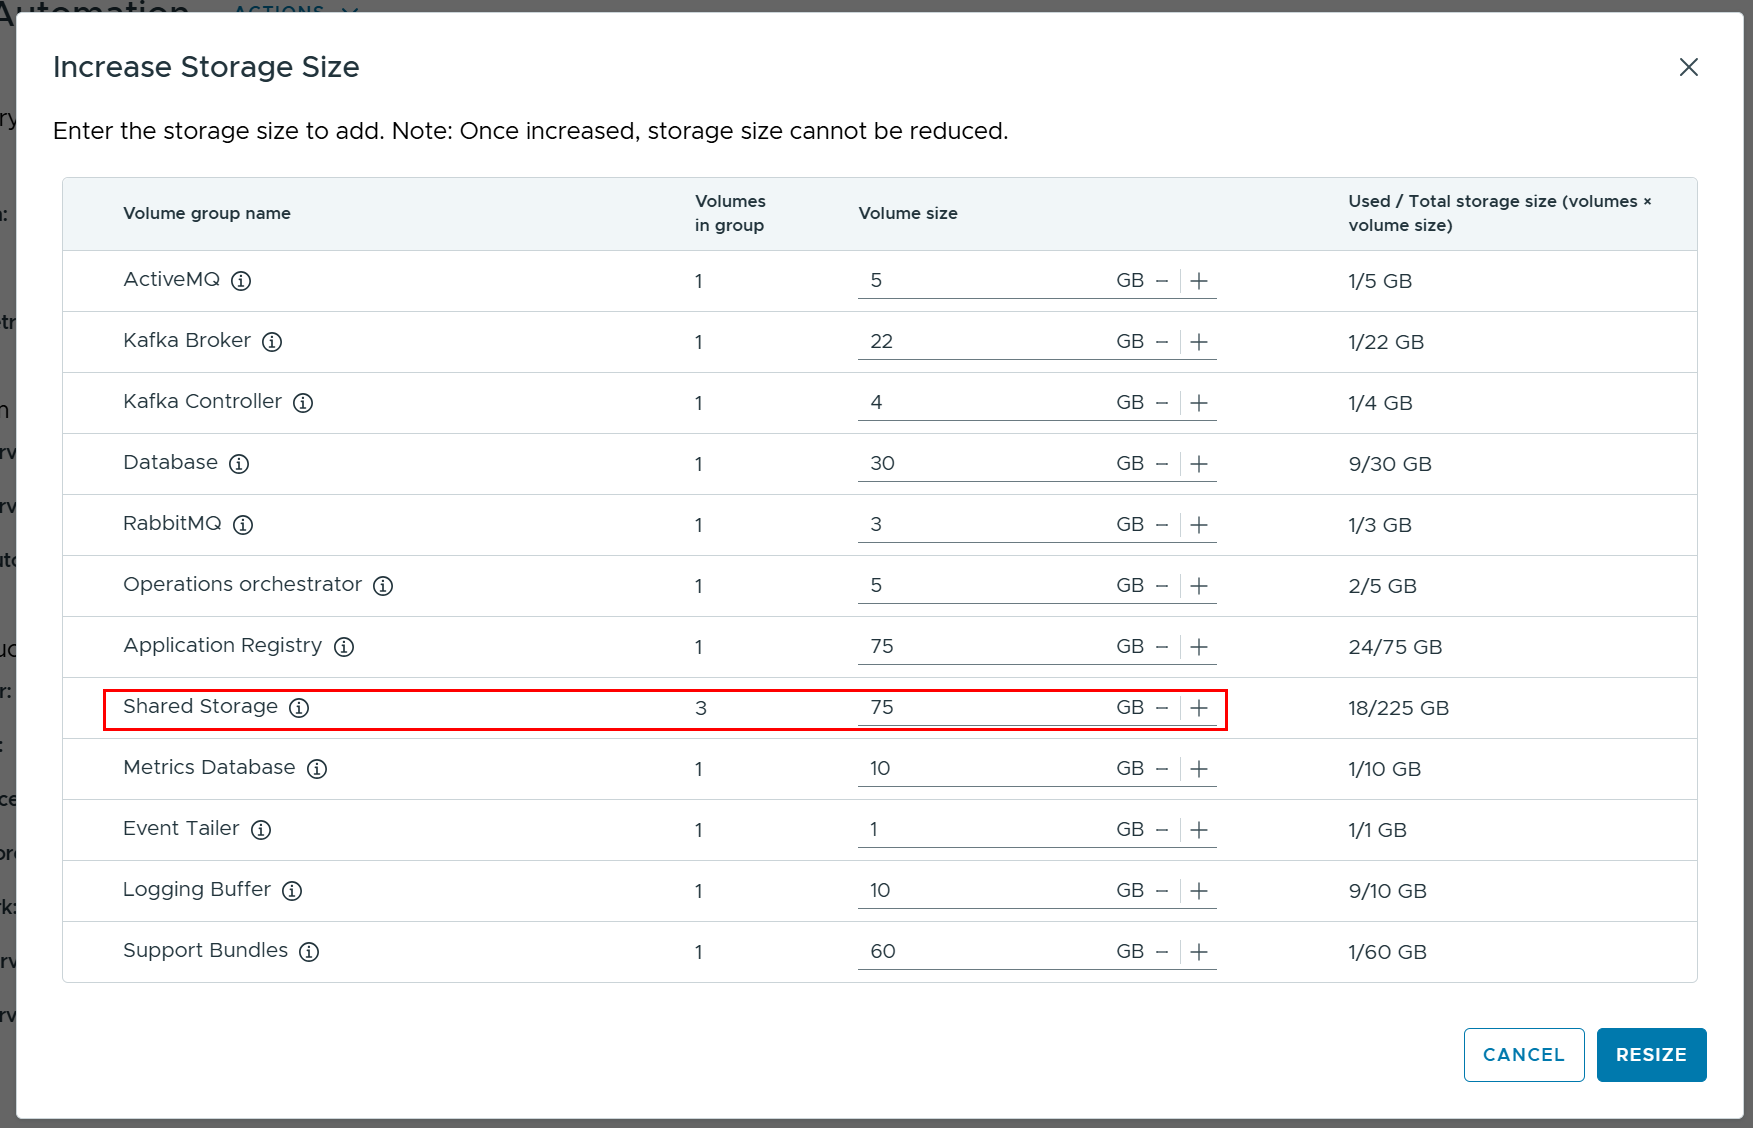Show info tooltip for Database volume group
The width and height of the screenshot is (1753, 1128).
coord(239,464)
